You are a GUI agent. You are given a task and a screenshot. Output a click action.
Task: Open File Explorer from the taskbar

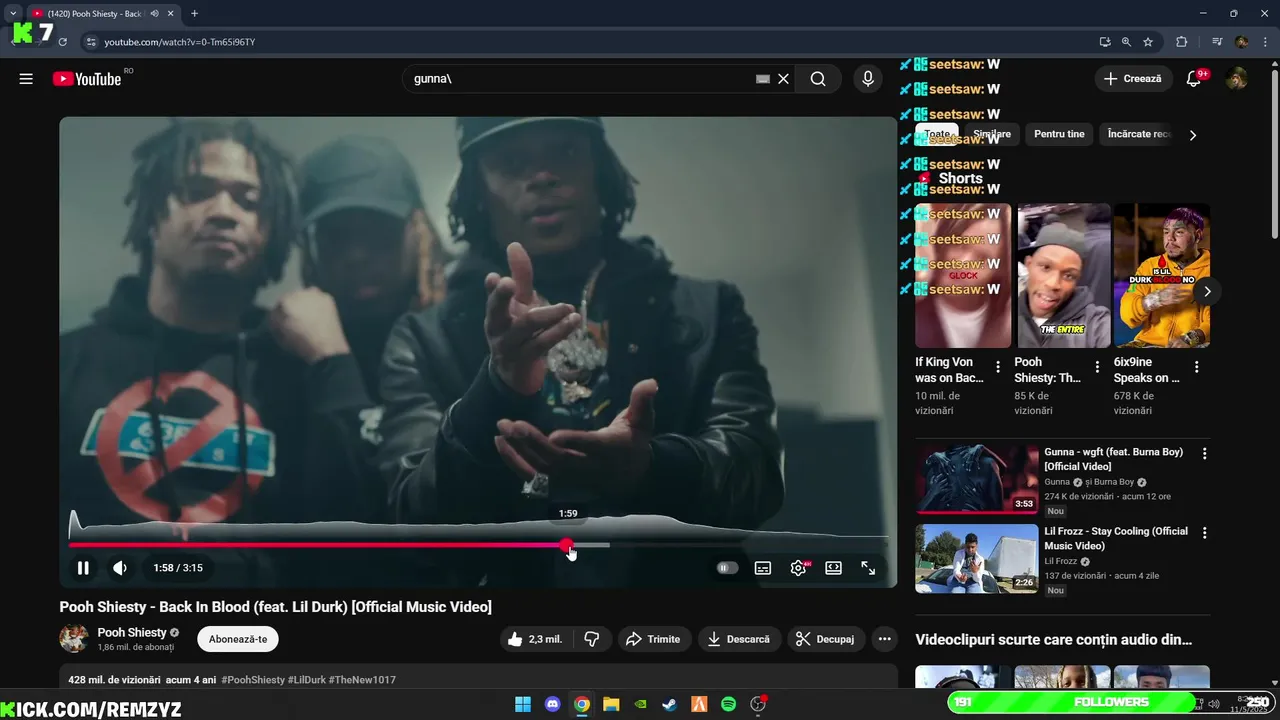point(611,704)
